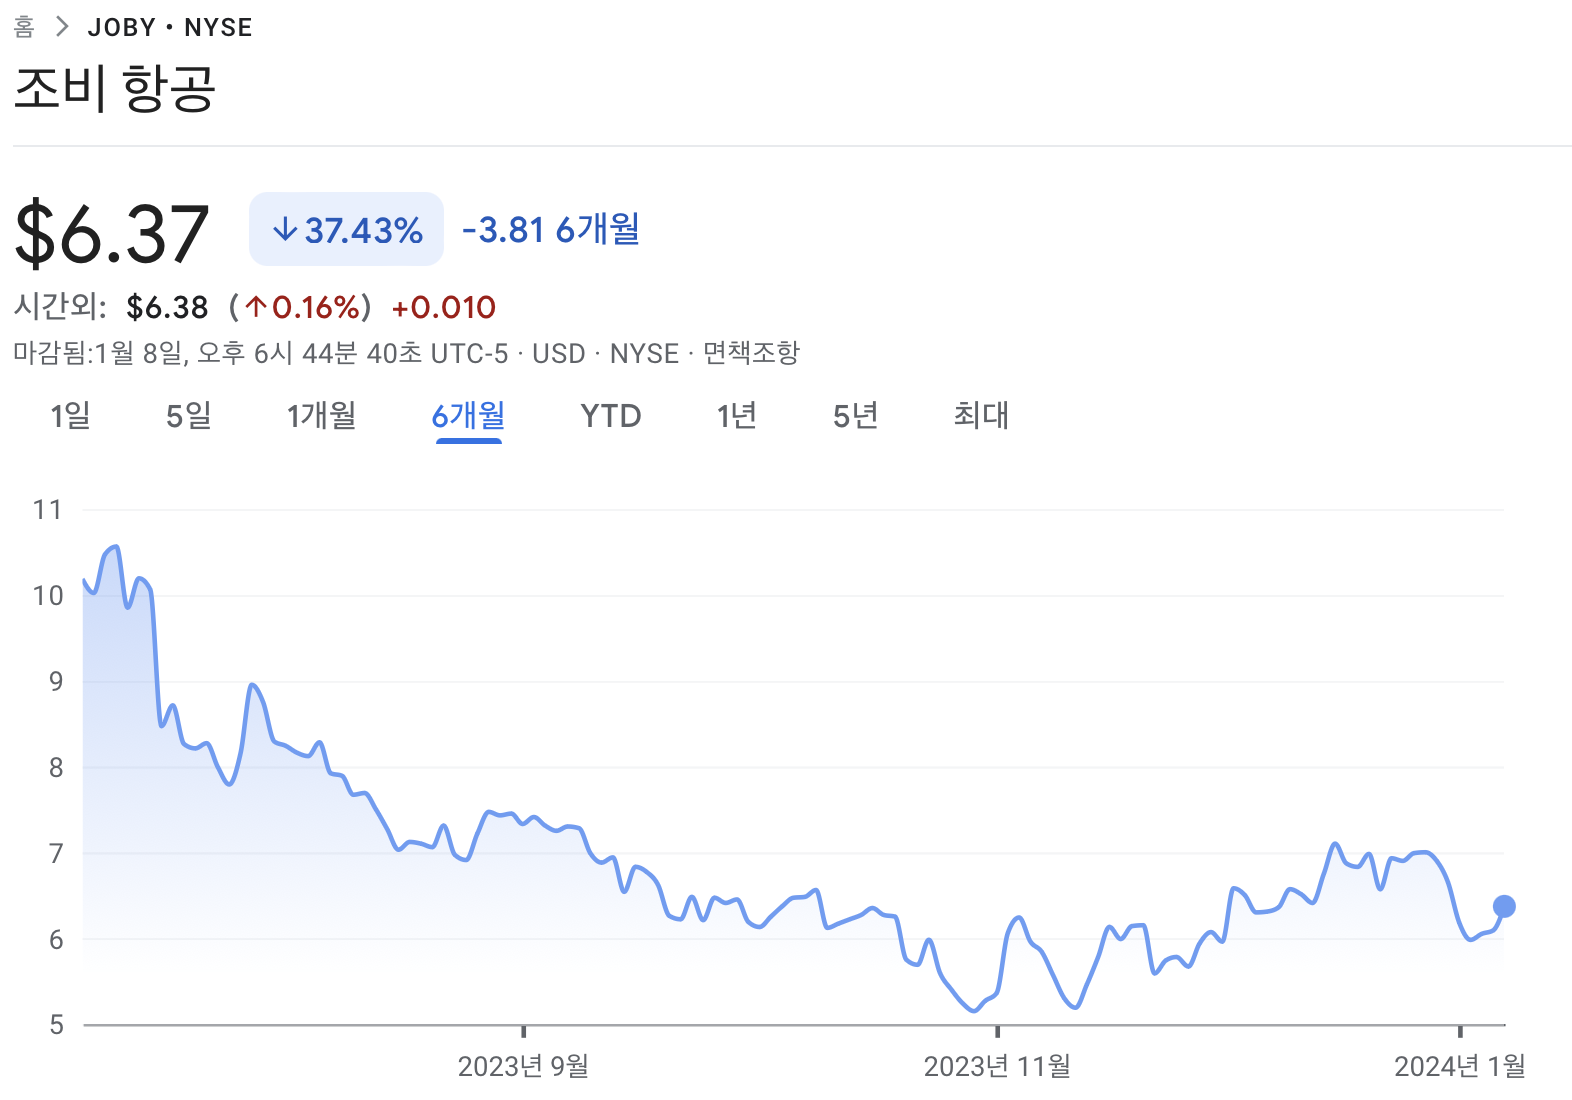The image size is (1572, 1100).
Task: Click the 조비 항공 company title
Action: click(x=115, y=89)
